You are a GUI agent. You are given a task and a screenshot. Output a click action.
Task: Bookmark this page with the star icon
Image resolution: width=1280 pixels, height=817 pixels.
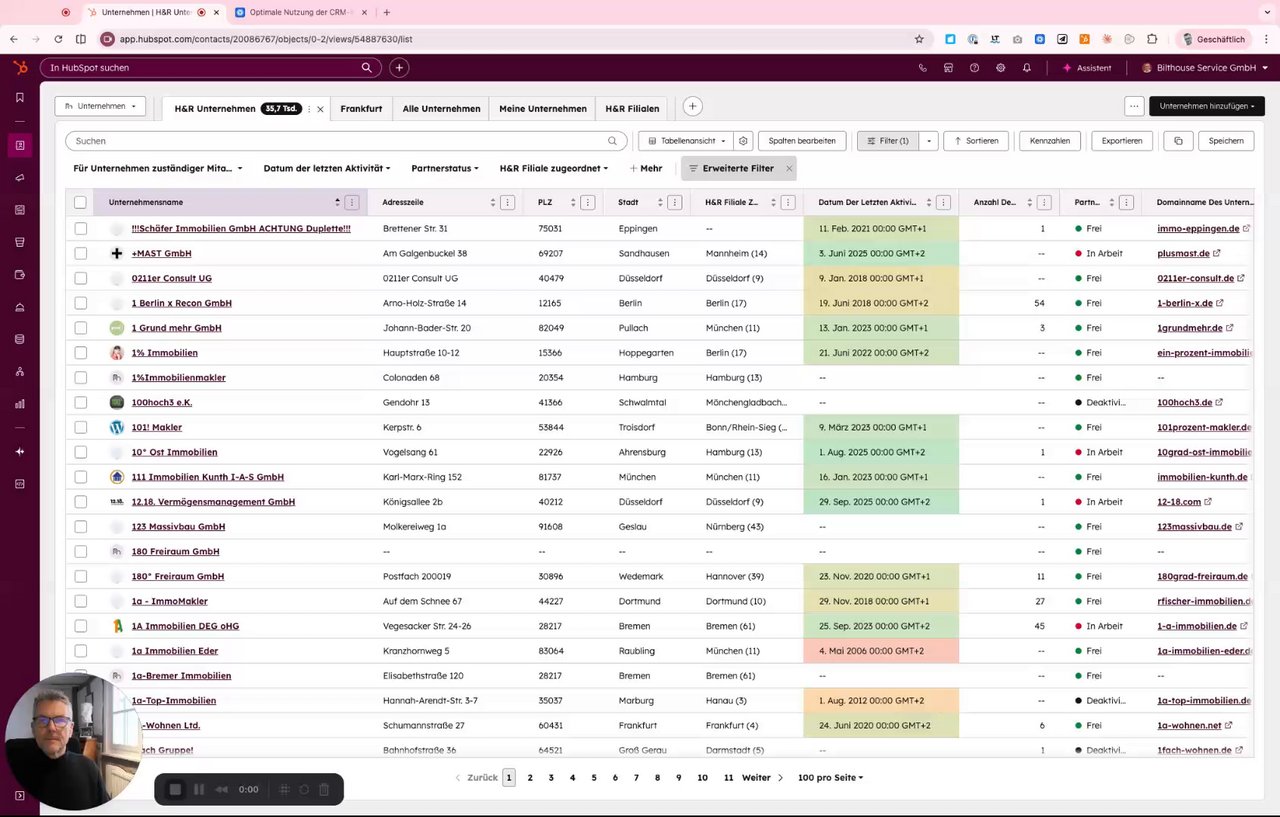click(919, 39)
